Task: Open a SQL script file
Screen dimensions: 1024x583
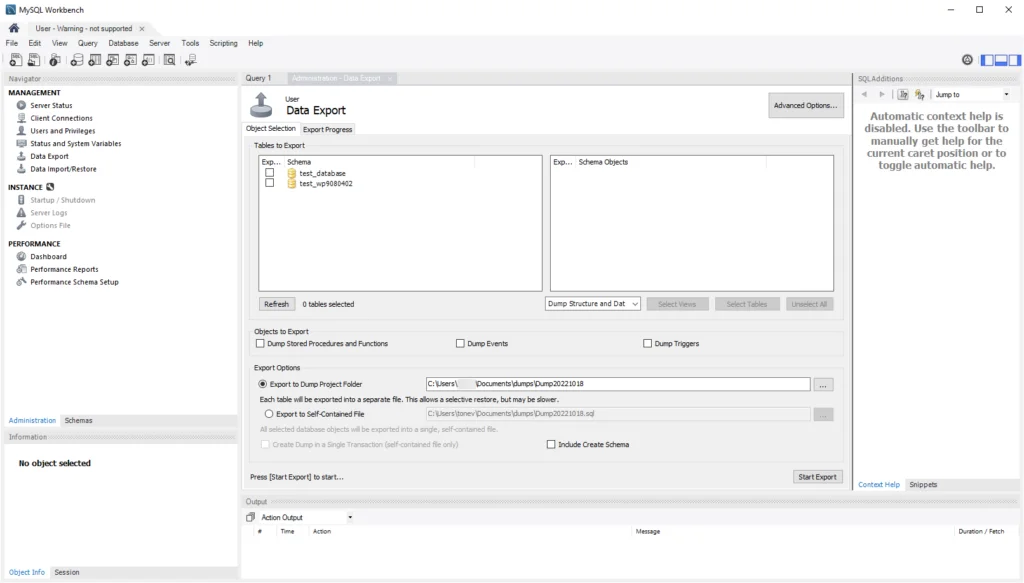Action: coord(33,60)
